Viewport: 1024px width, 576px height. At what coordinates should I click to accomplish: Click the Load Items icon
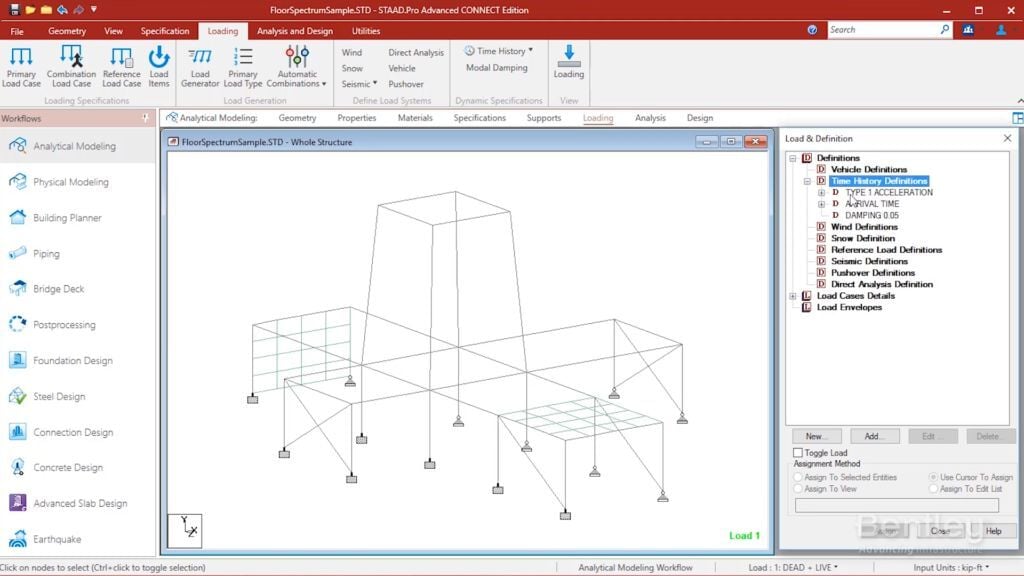pyautogui.click(x=159, y=66)
